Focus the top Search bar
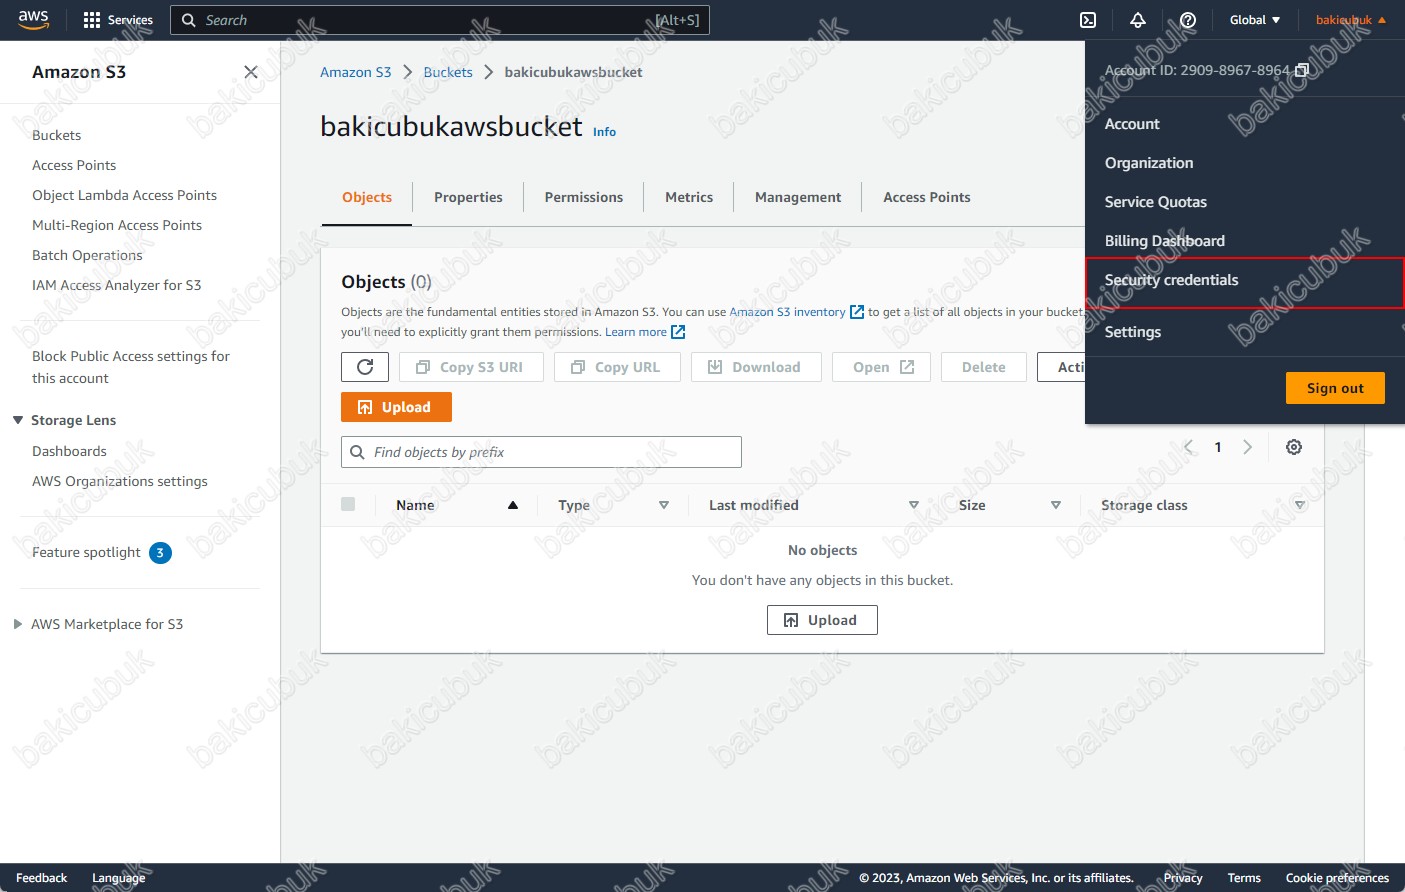 (x=440, y=20)
